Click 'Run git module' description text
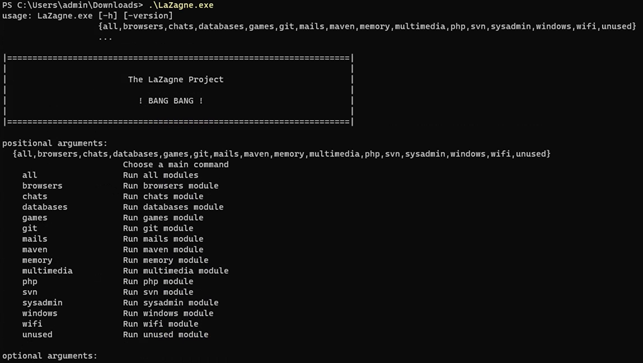Image resolution: width=643 pixels, height=363 pixels. pyautogui.click(x=158, y=228)
